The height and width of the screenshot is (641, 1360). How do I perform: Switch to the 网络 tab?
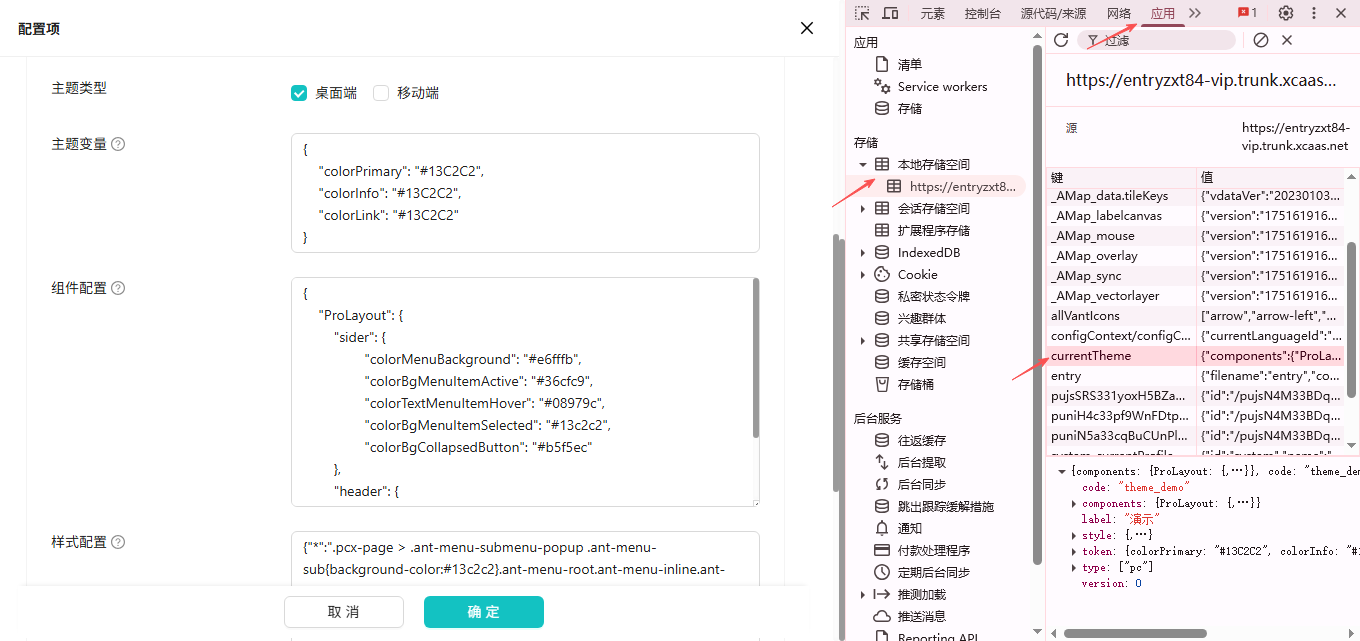point(1119,13)
